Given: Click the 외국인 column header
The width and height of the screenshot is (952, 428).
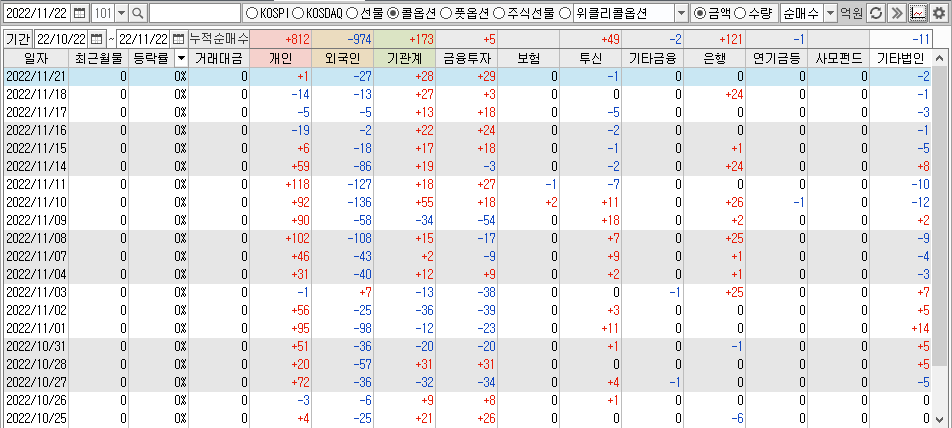Looking at the screenshot, I should tap(343, 58).
